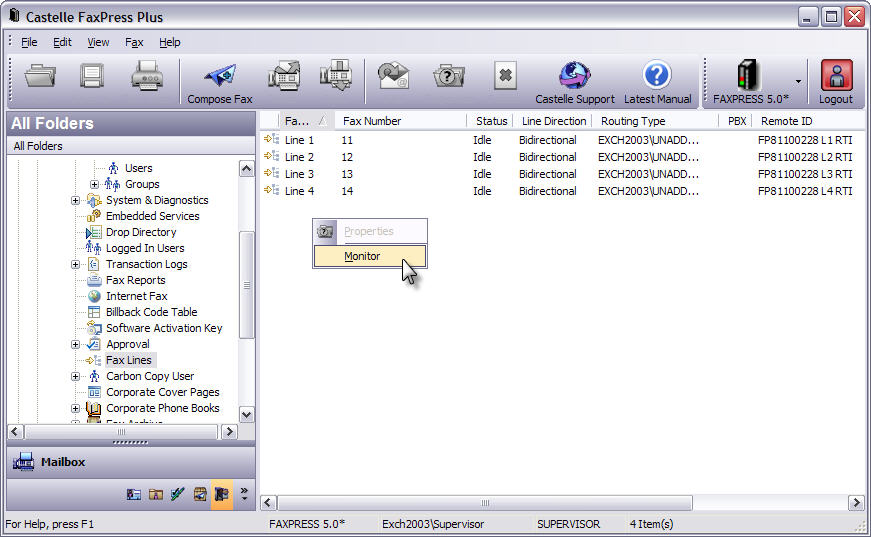Open the Edit menu

(x=62, y=42)
